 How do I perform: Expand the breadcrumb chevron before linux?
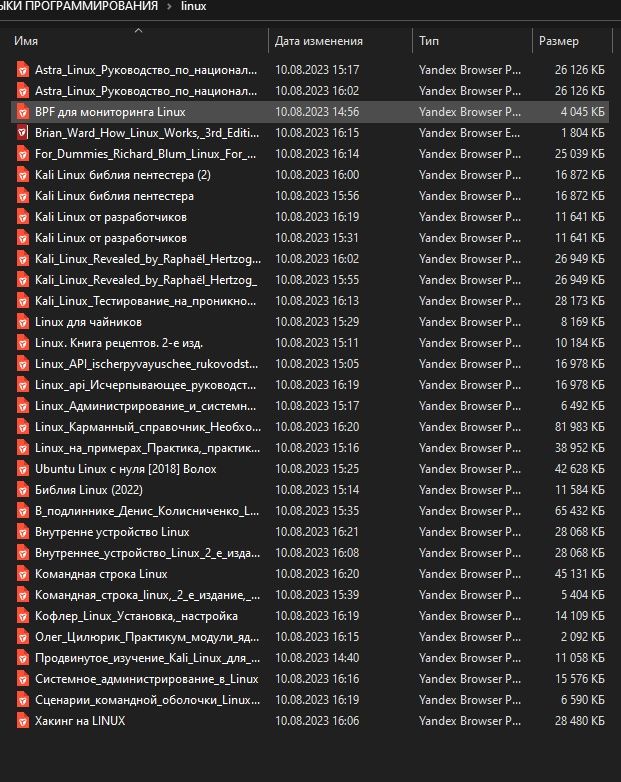coord(170,6)
